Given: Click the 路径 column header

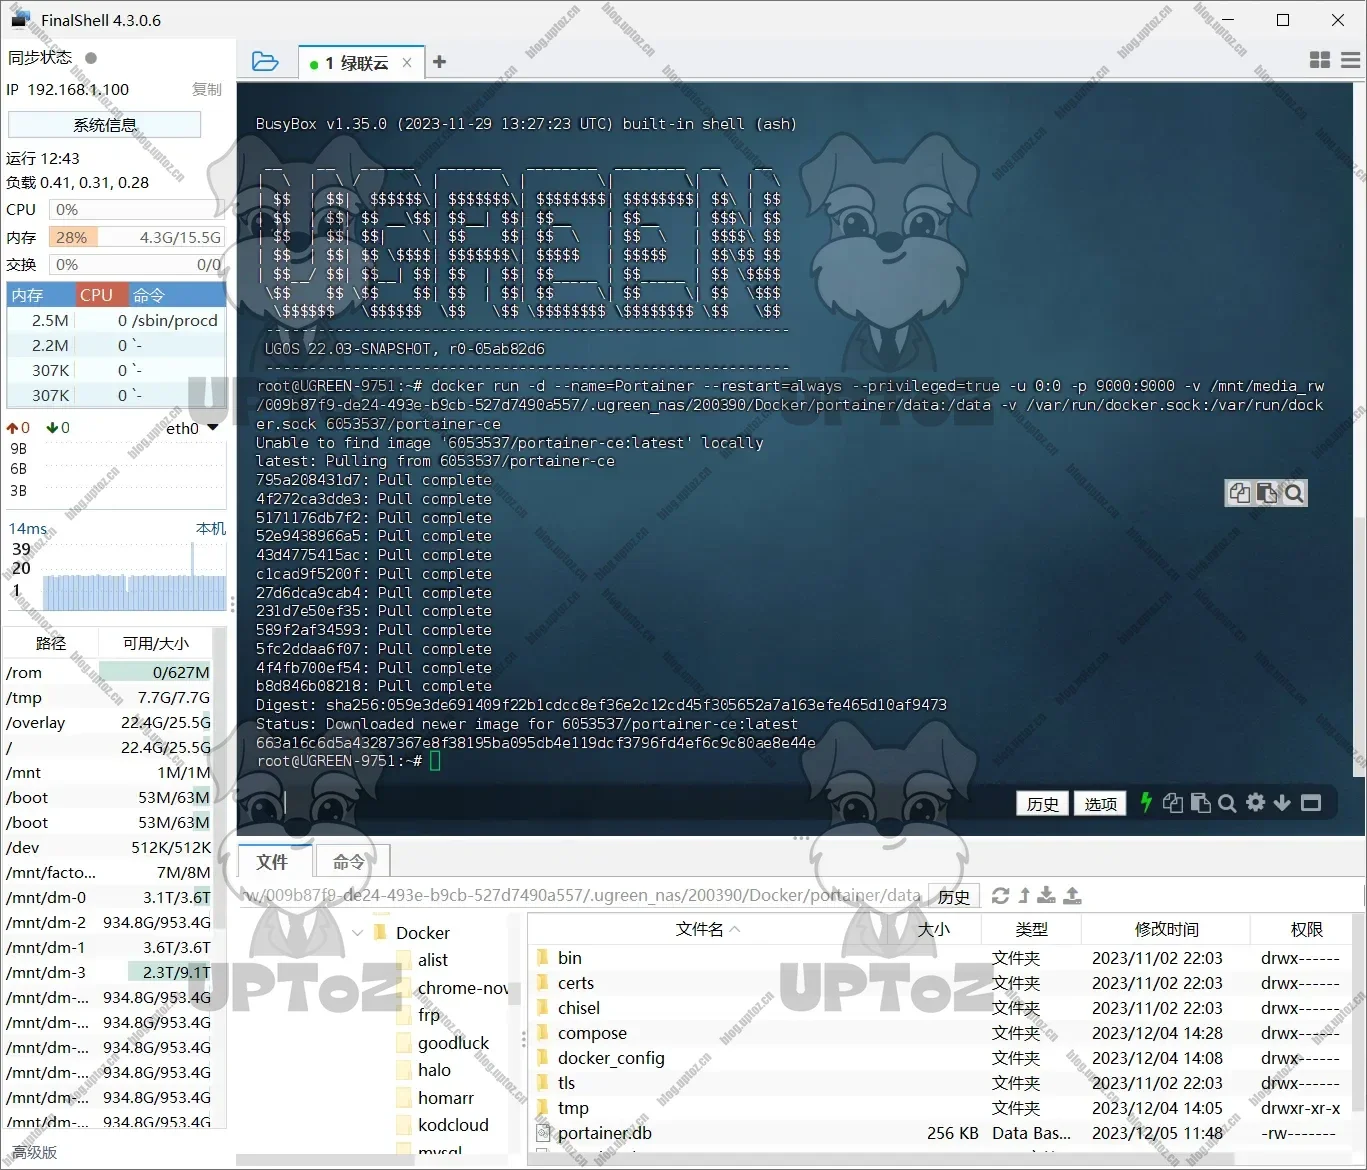Looking at the screenshot, I should [51, 643].
